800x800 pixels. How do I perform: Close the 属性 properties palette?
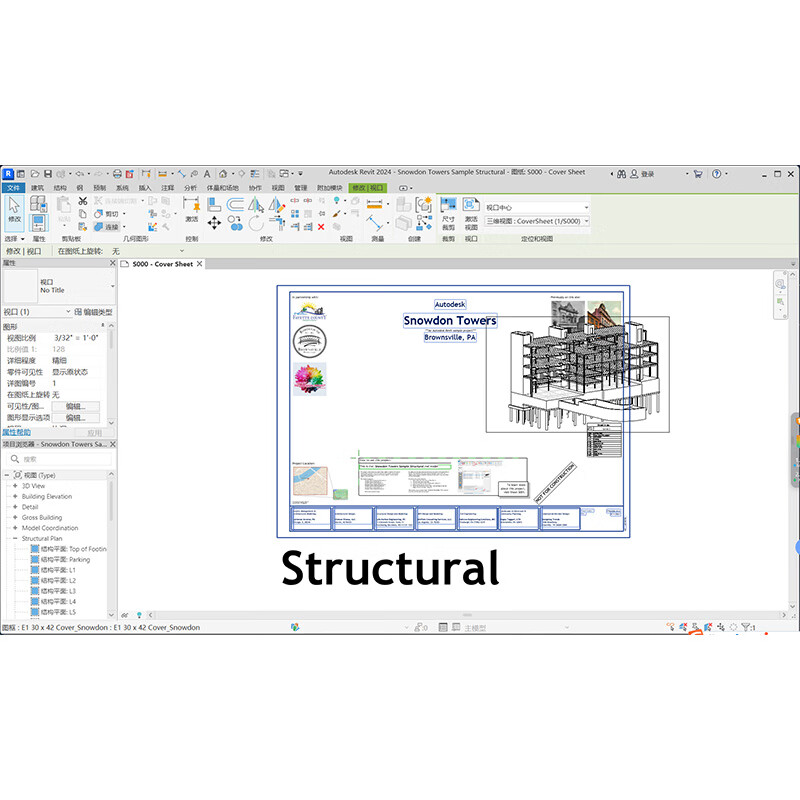[x=112, y=263]
